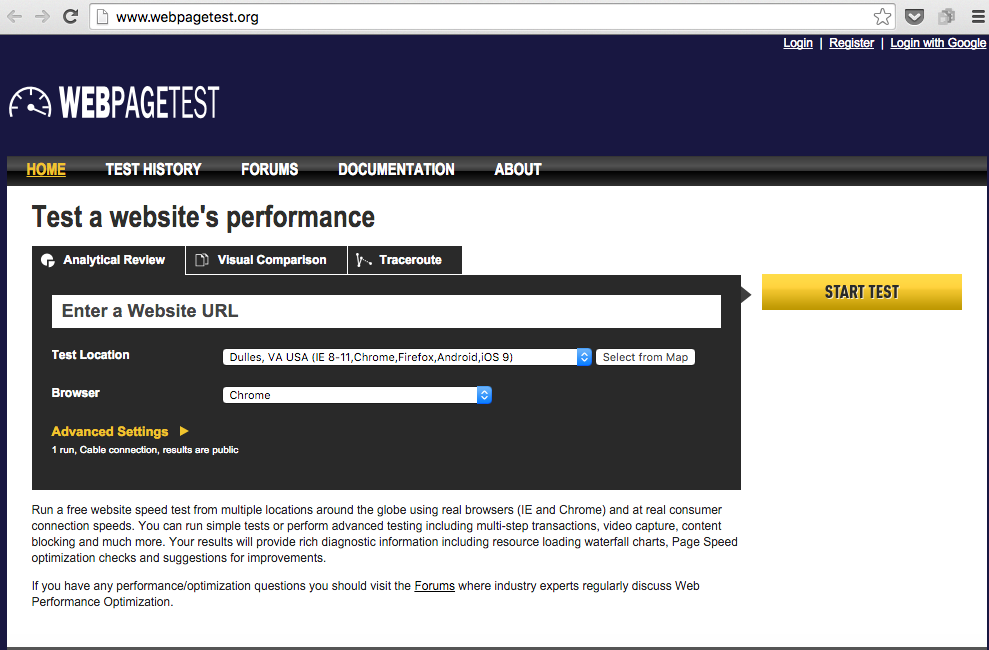
Task: Open the Register link
Action: point(851,43)
